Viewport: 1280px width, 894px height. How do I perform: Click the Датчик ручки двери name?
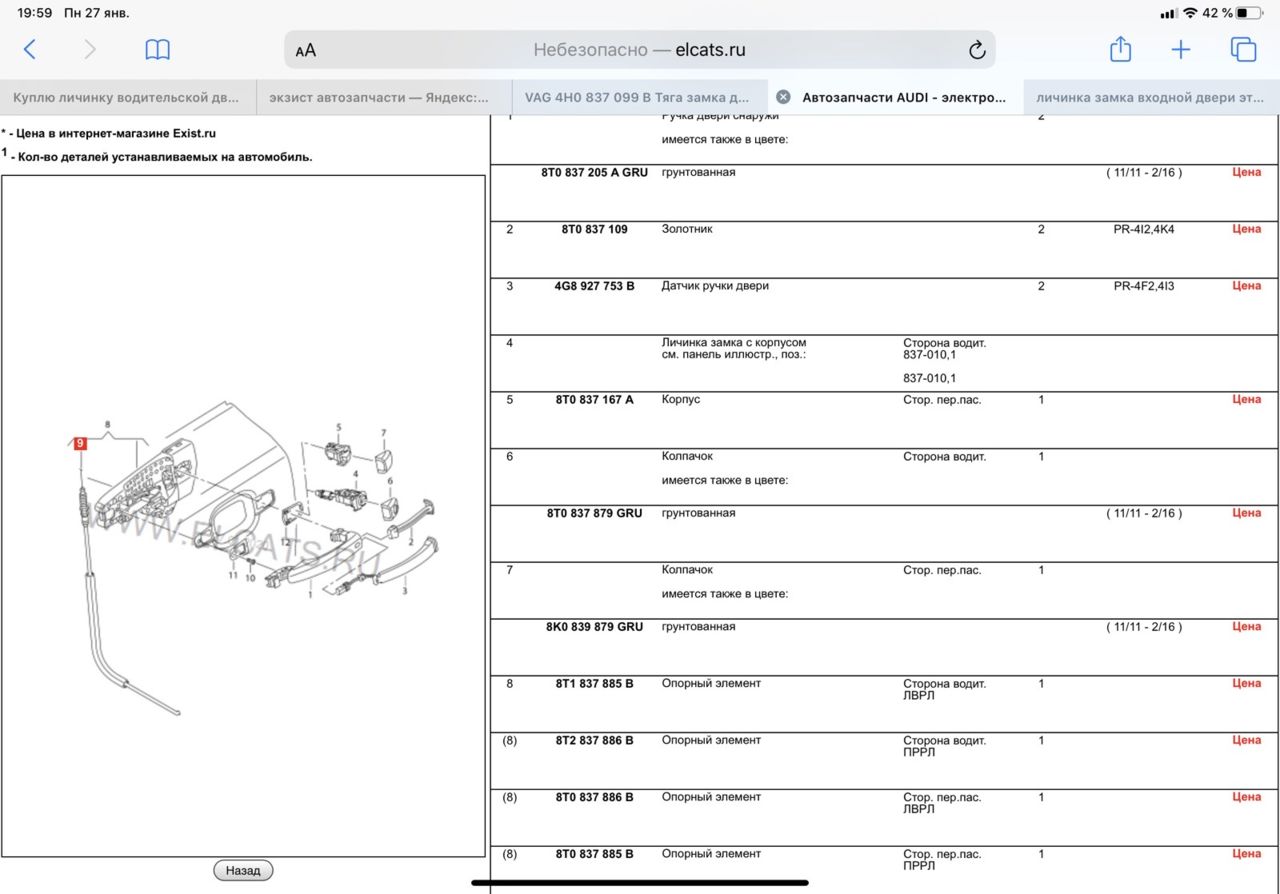point(715,286)
